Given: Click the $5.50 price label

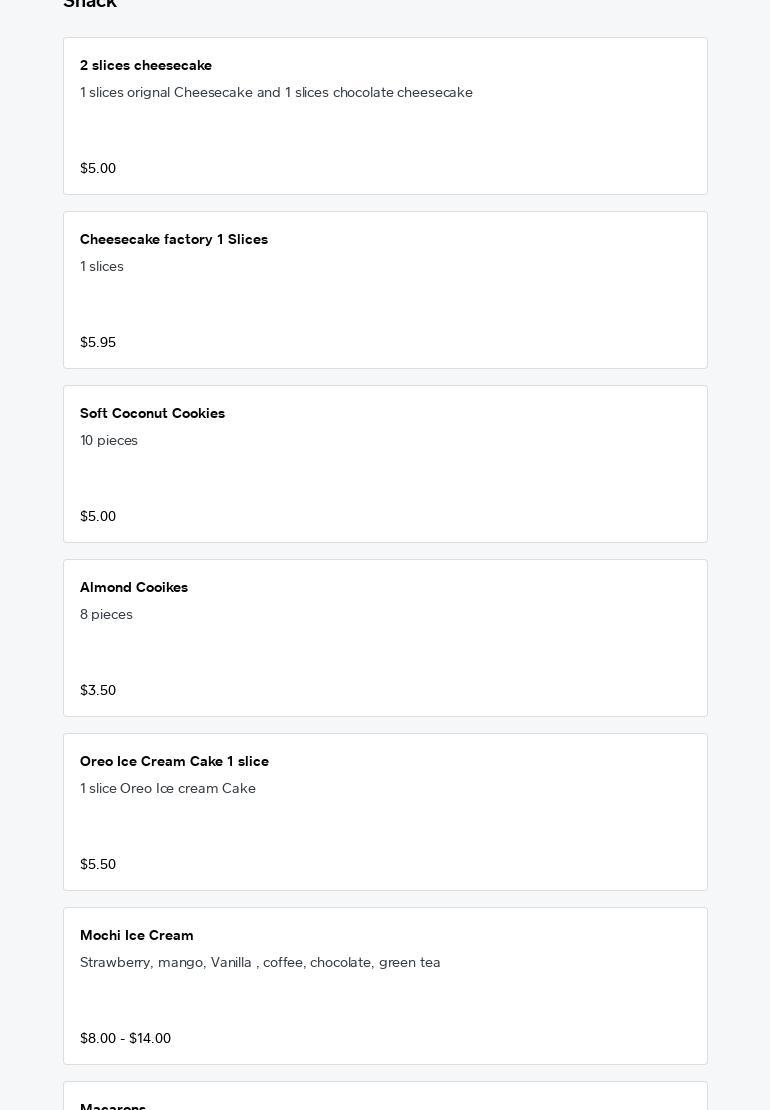Looking at the screenshot, I should (x=98, y=865).
